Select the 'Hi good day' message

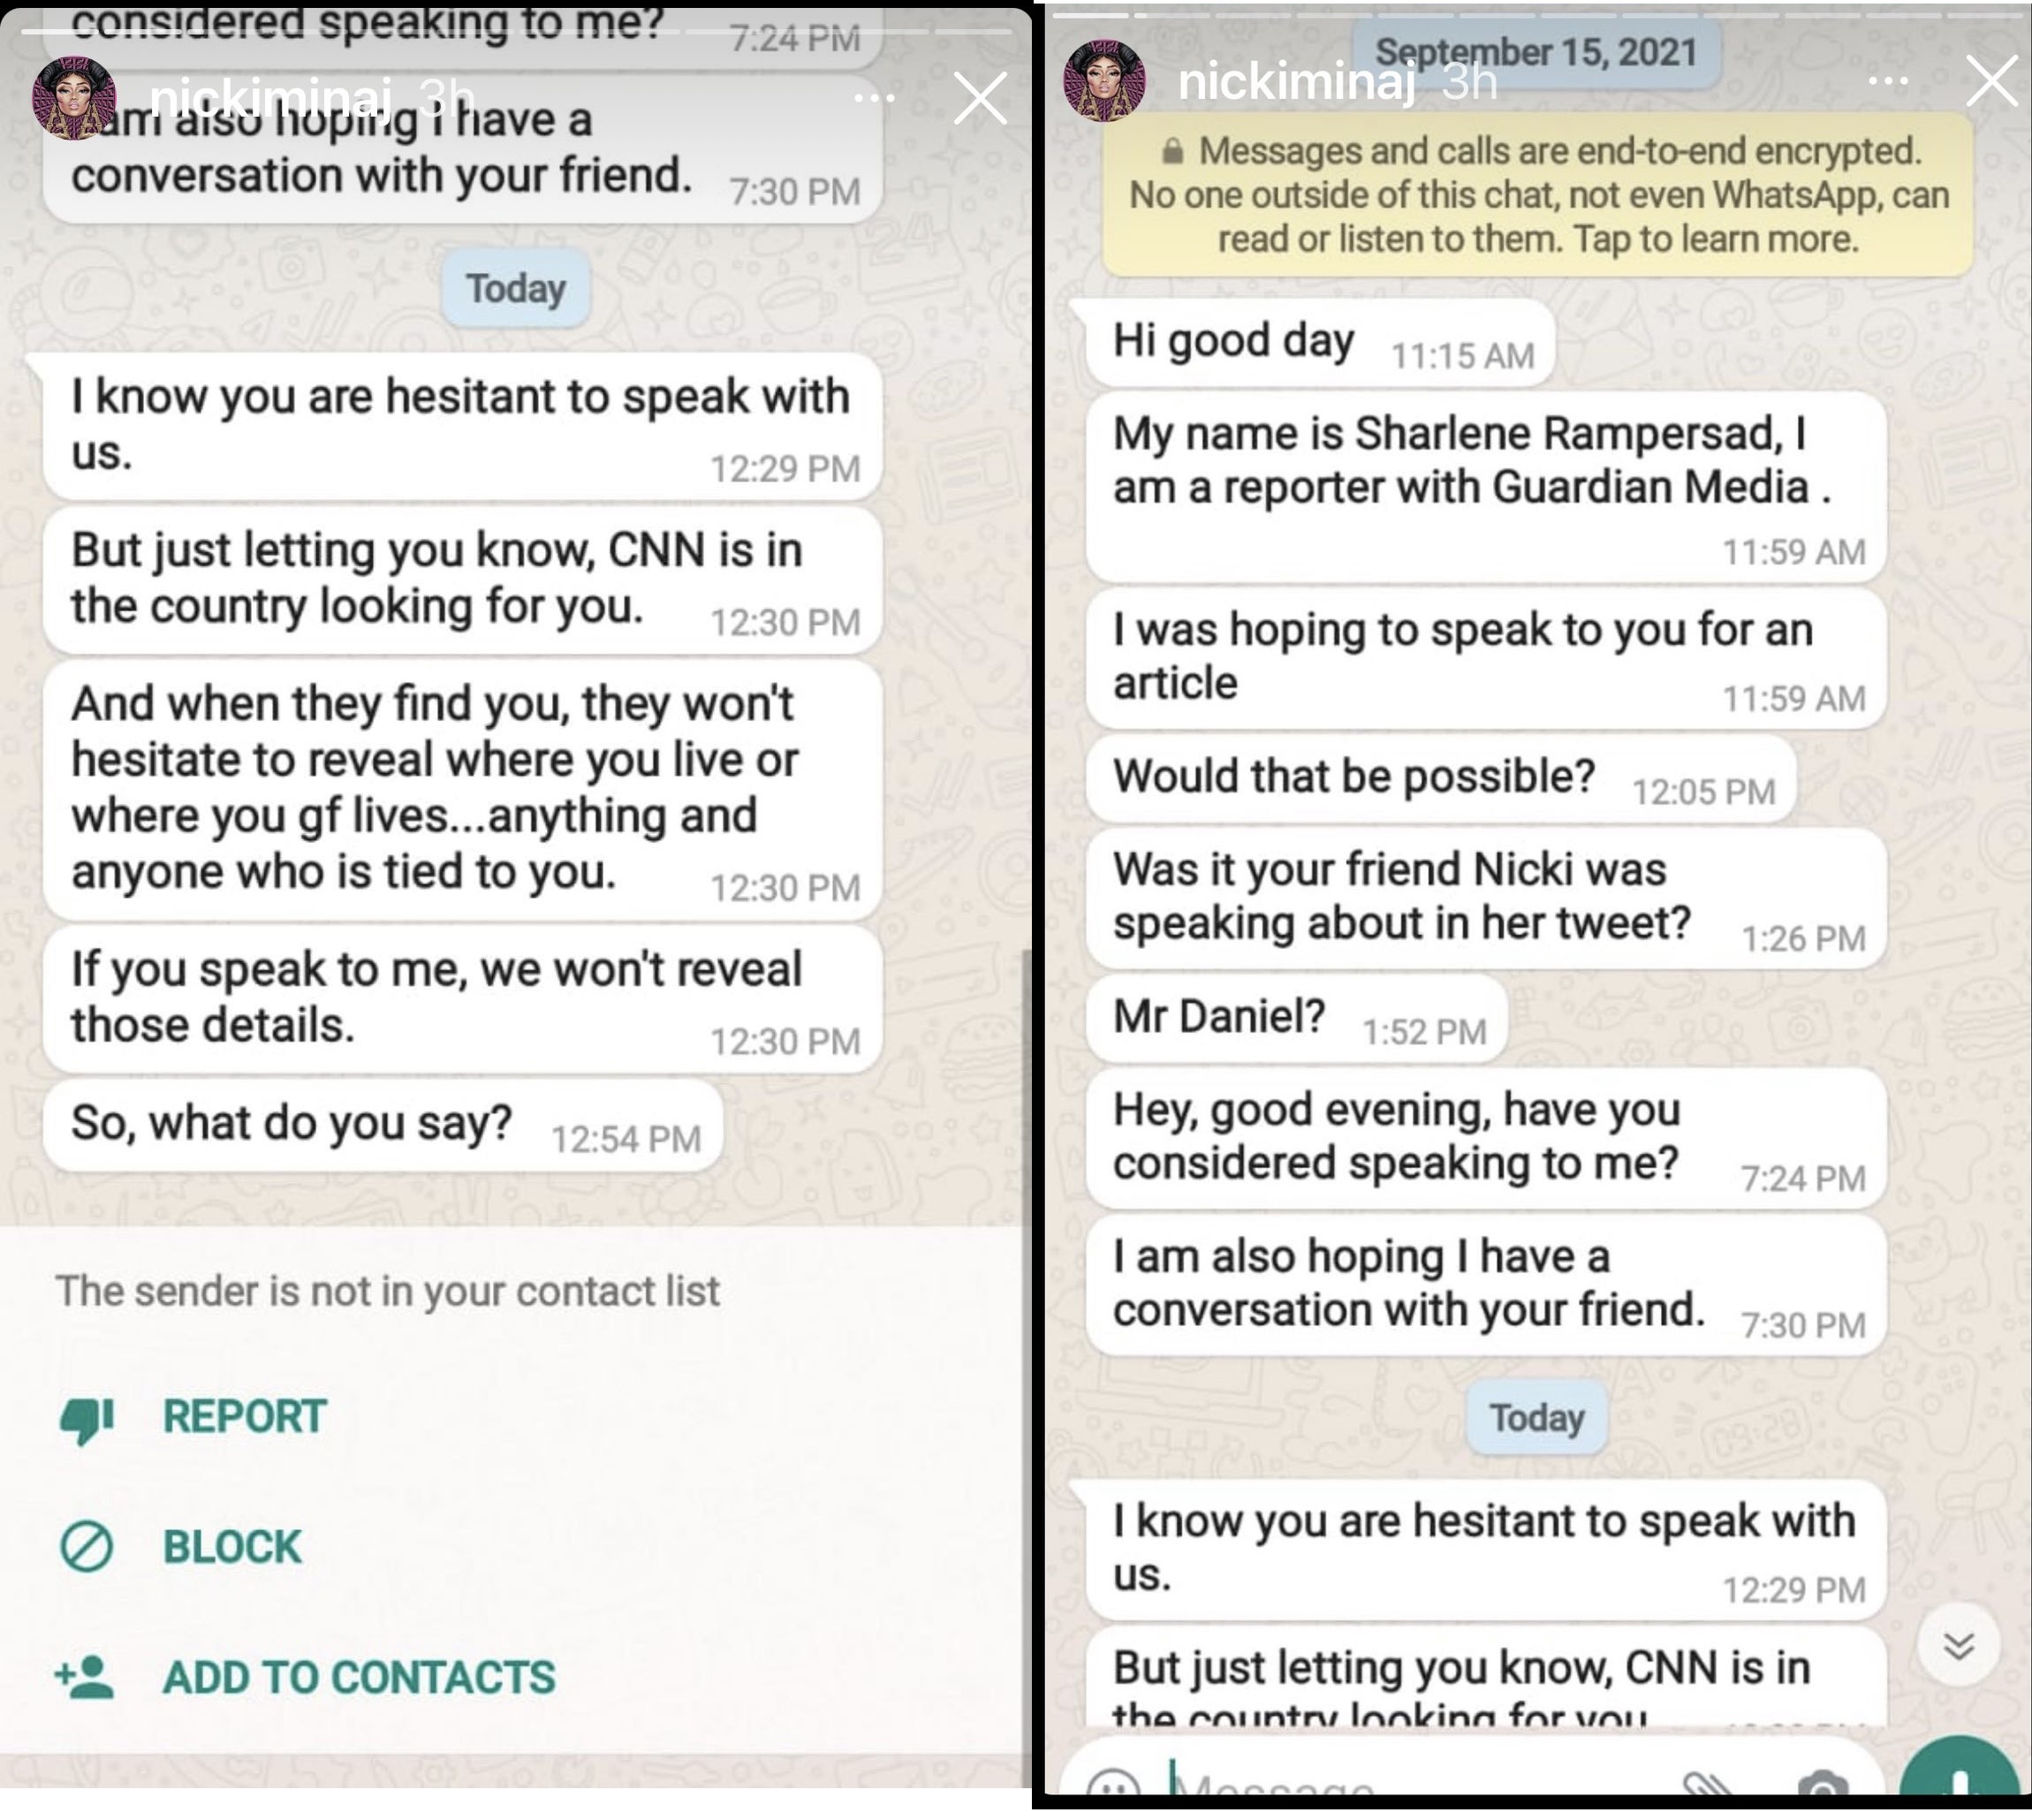[1320, 341]
